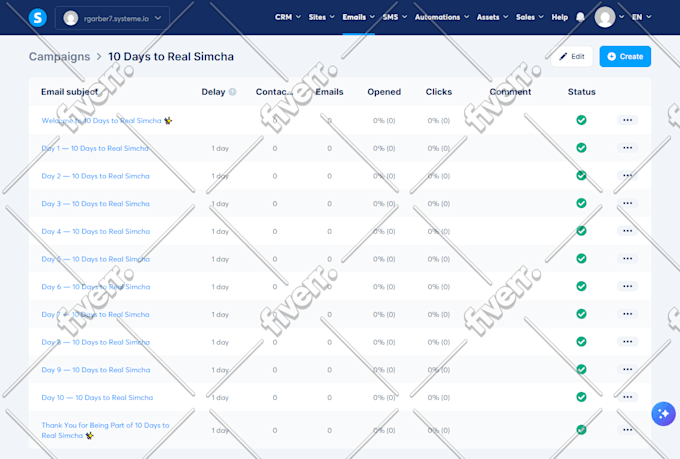Click status checkmark of Day 3 email

[581, 203]
